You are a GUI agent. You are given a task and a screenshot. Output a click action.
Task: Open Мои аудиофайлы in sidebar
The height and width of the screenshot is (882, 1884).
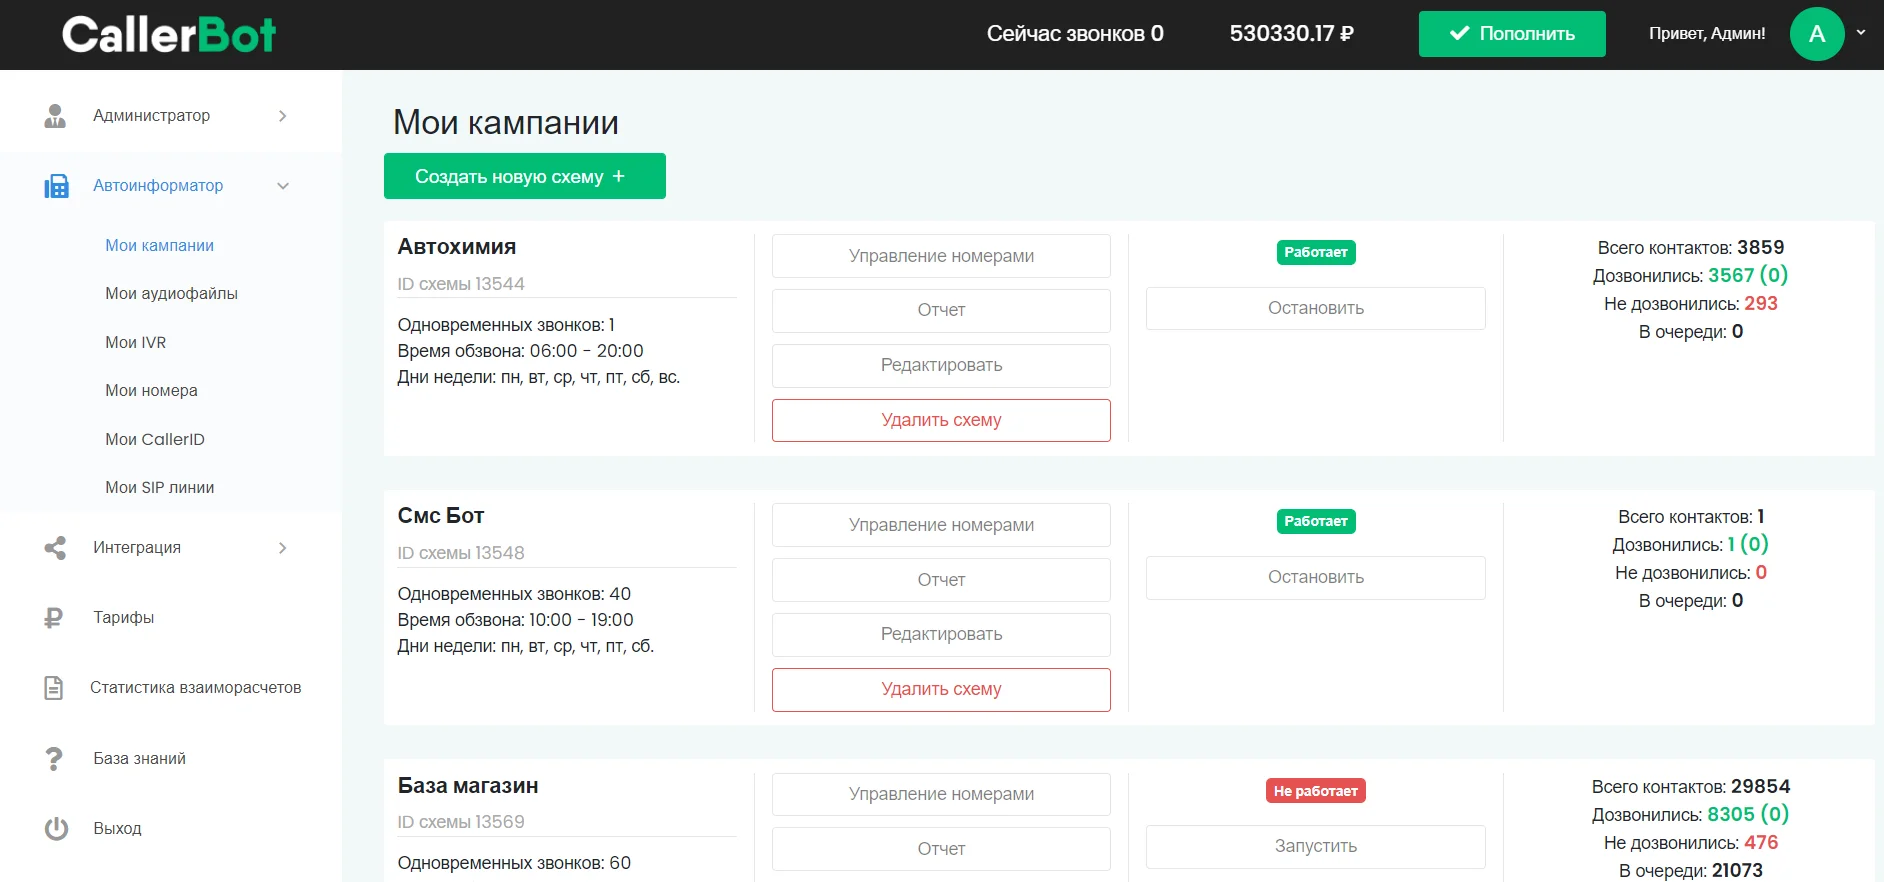[172, 293]
